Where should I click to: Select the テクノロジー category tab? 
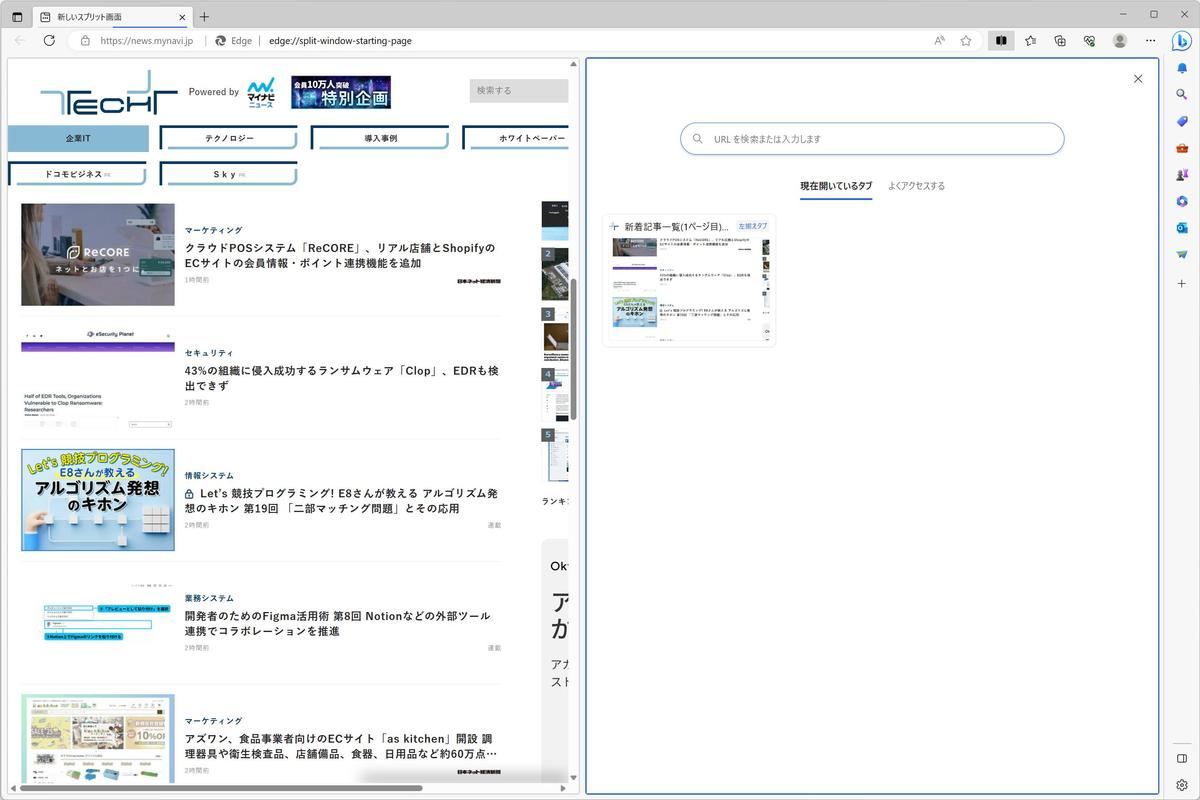(229, 138)
